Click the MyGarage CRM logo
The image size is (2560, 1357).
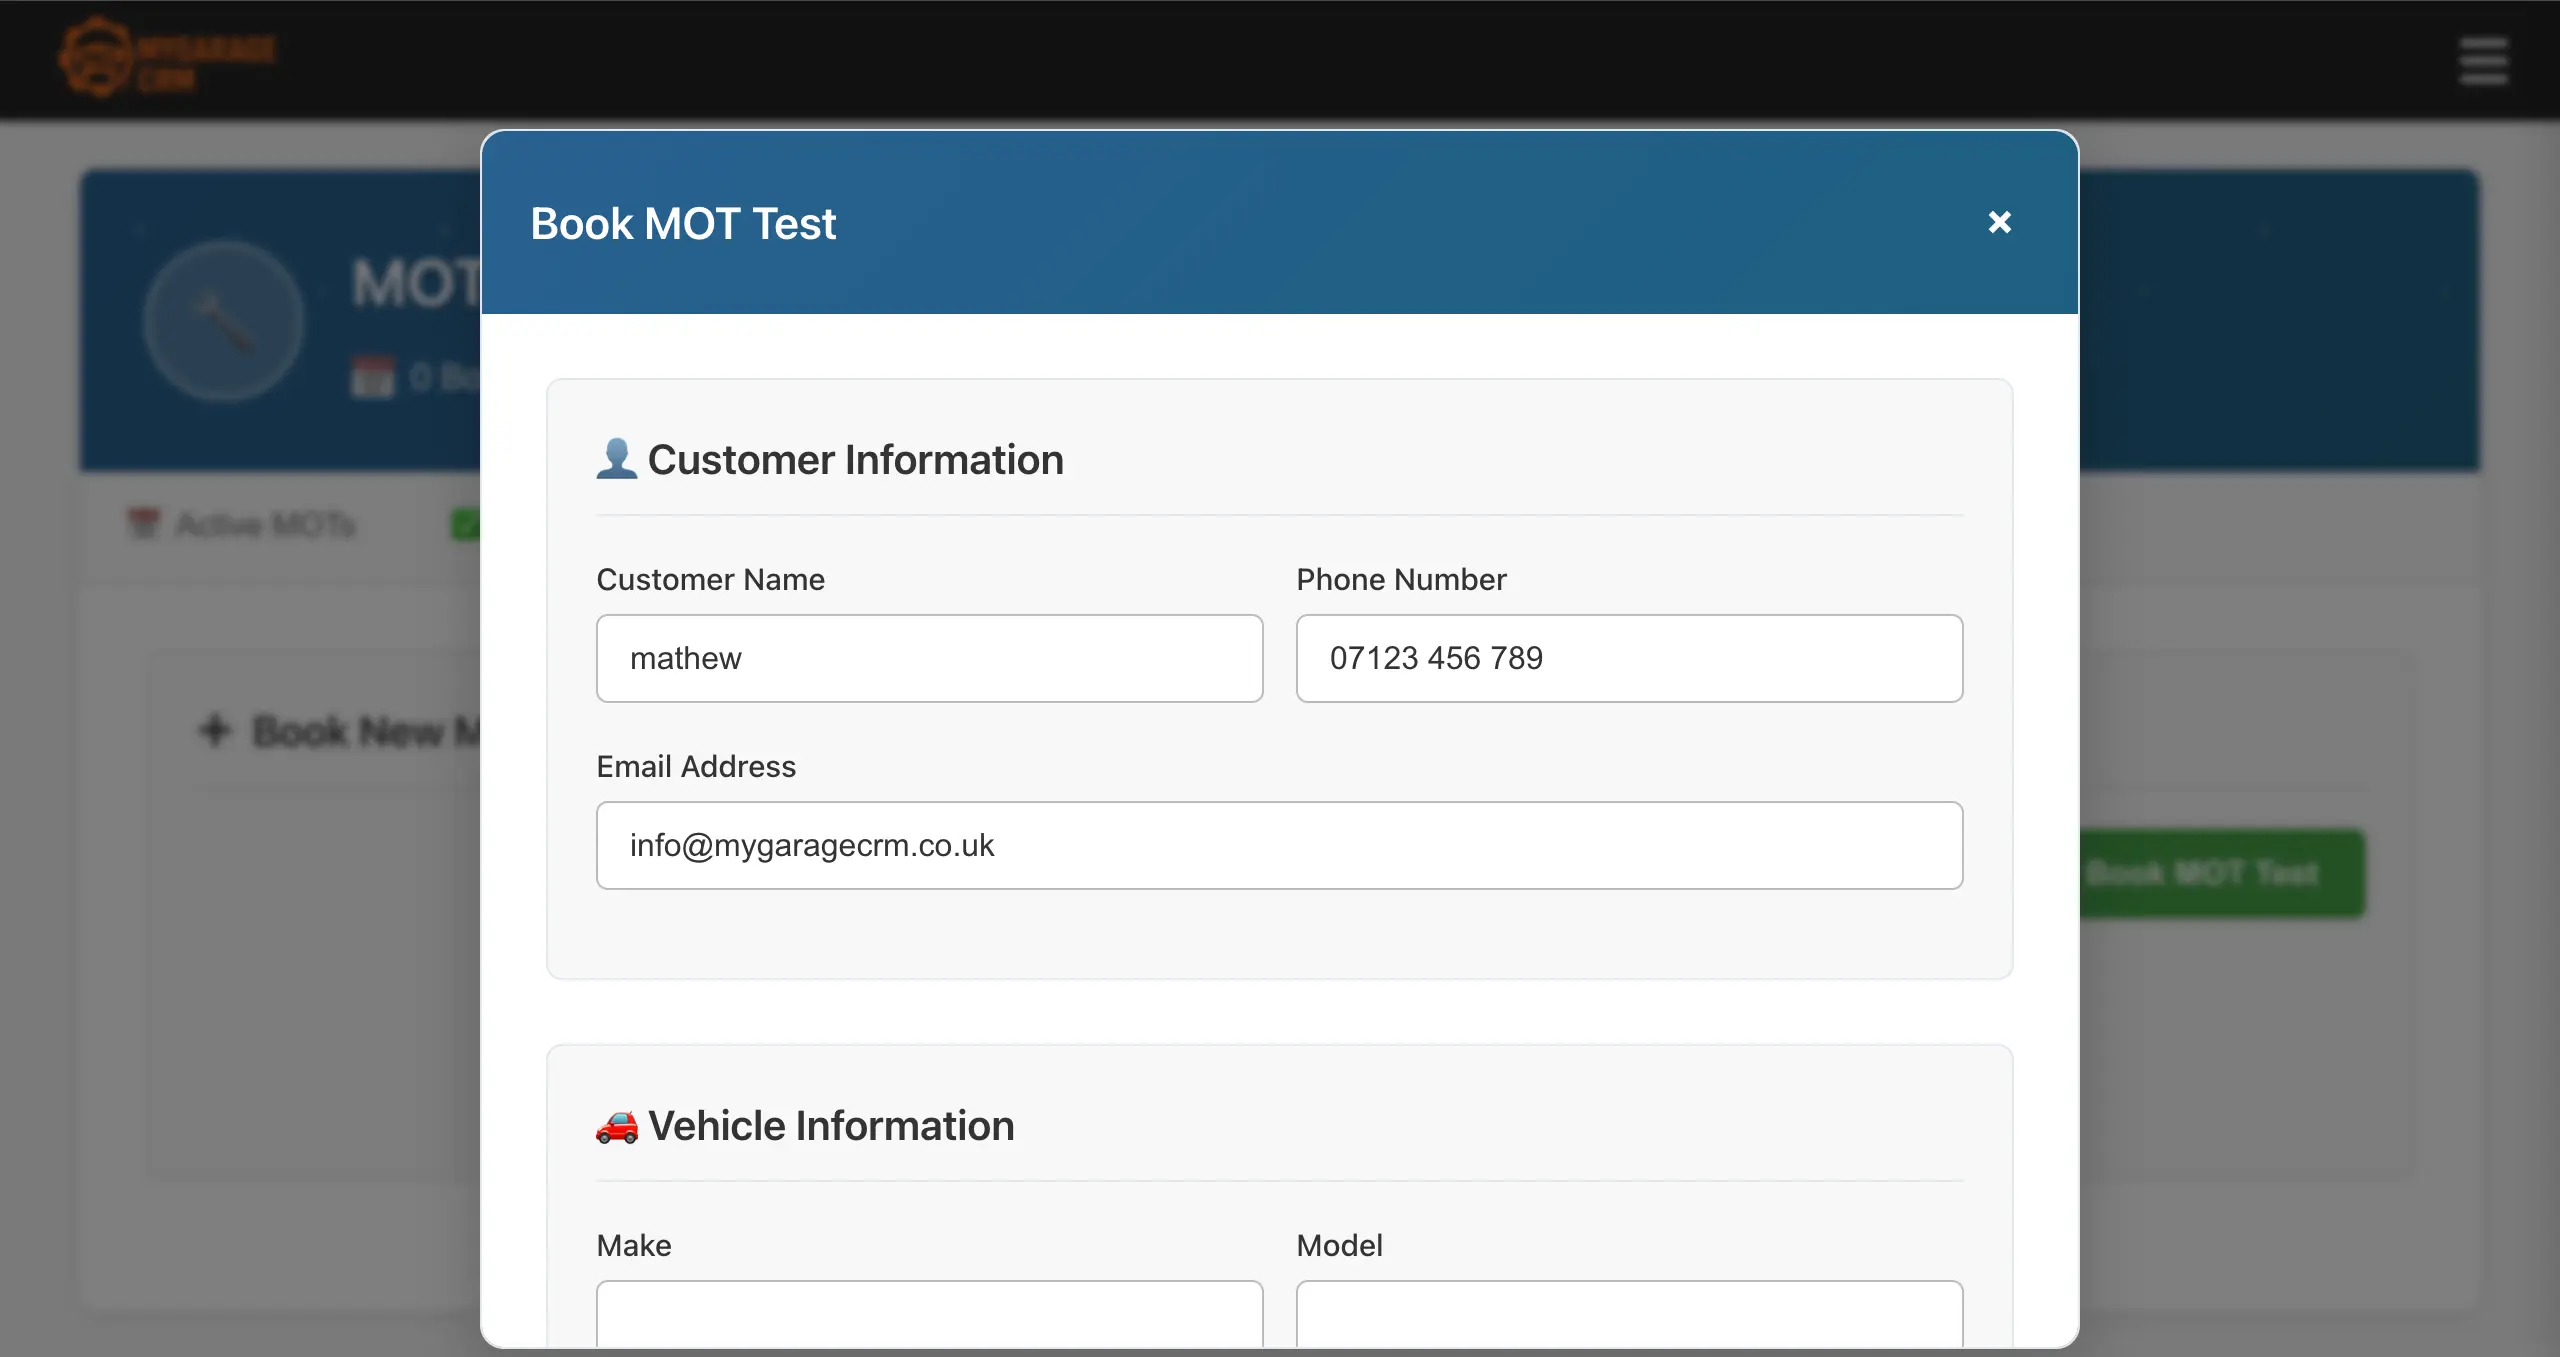(x=166, y=58)
